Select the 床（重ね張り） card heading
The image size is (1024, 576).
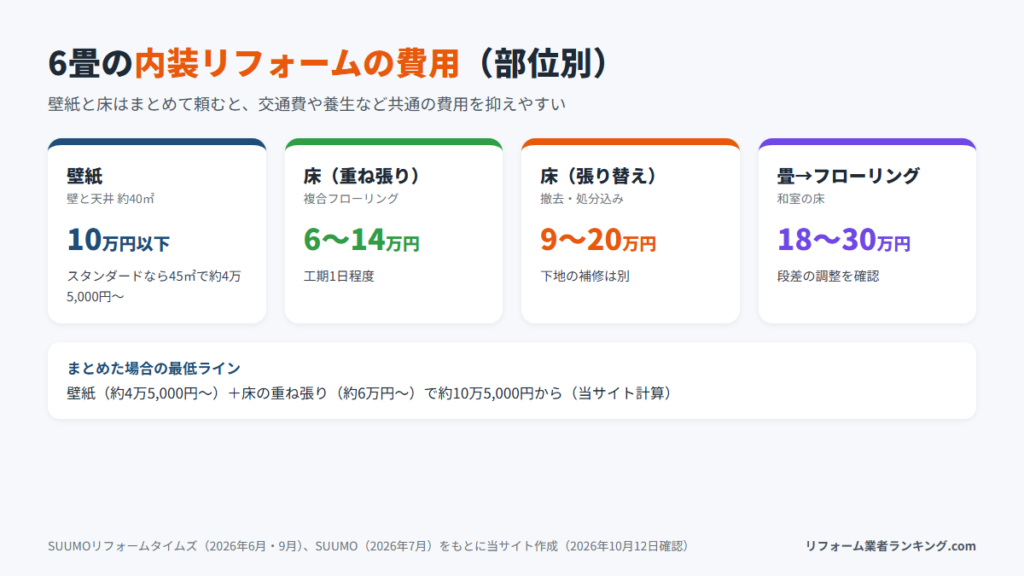tap(361, 176)
